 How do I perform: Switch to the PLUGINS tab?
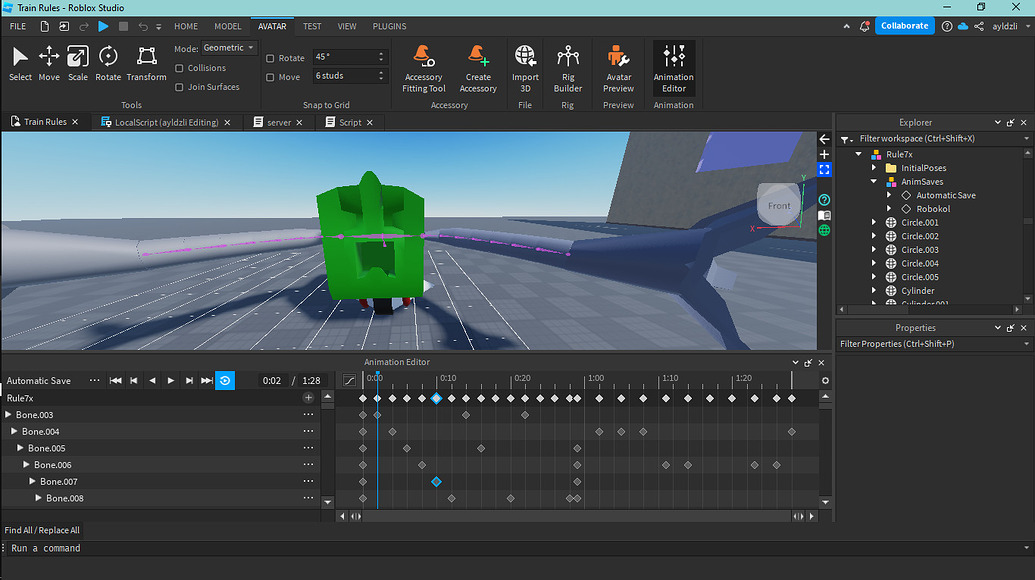point(389,26)
